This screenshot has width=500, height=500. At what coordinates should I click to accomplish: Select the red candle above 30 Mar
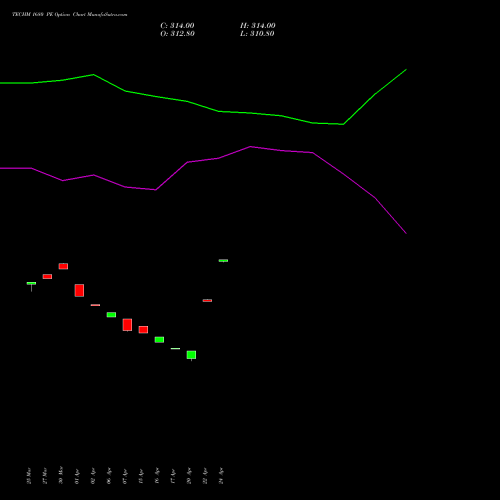click(x=63, y=266)
